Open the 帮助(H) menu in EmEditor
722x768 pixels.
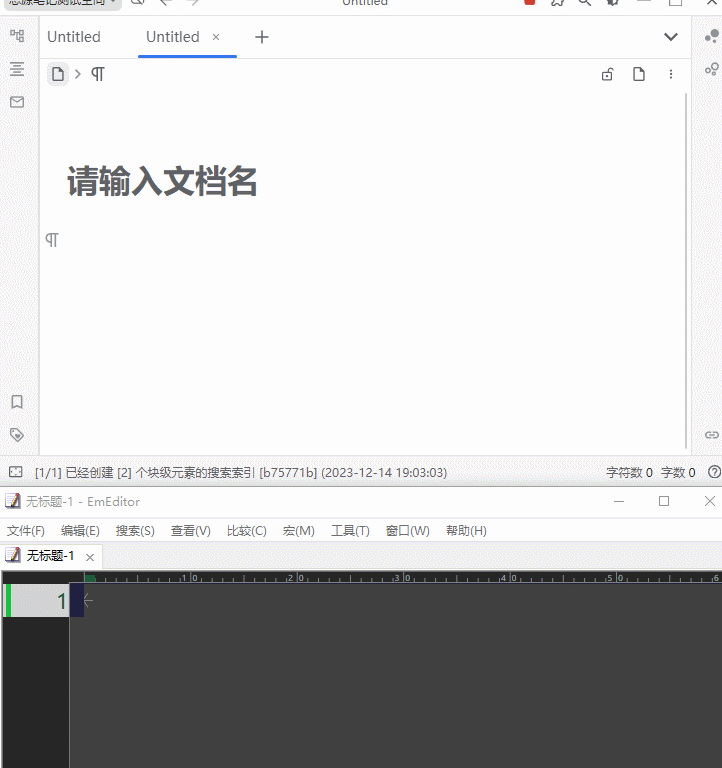click(x=466, y=531)
